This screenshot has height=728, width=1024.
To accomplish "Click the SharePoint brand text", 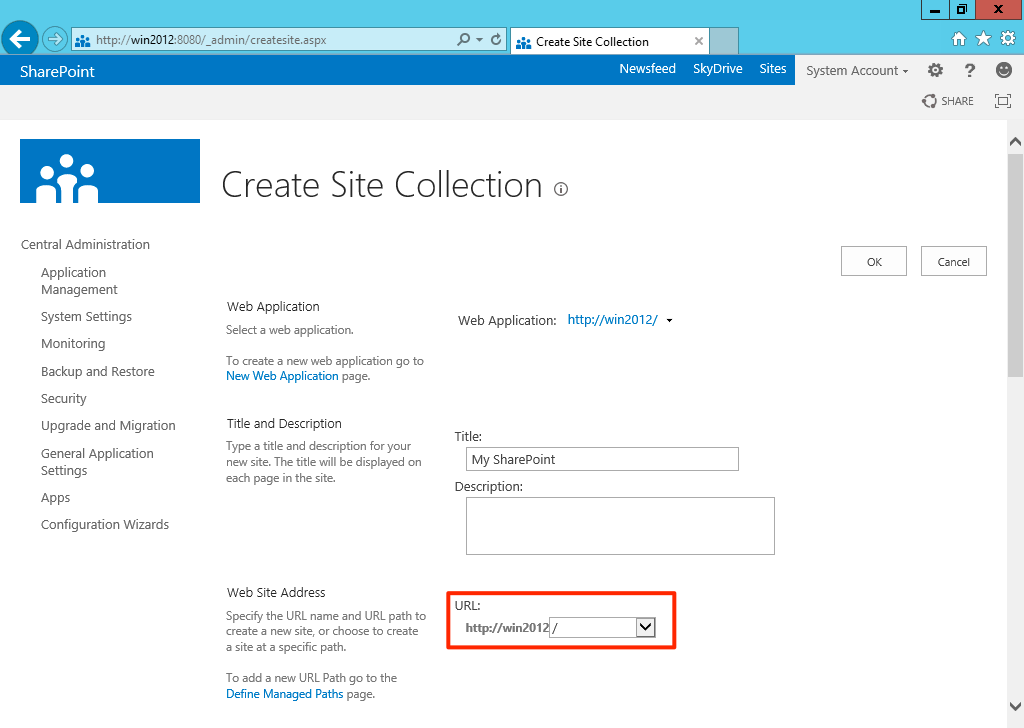I will [x=57, y=71].
